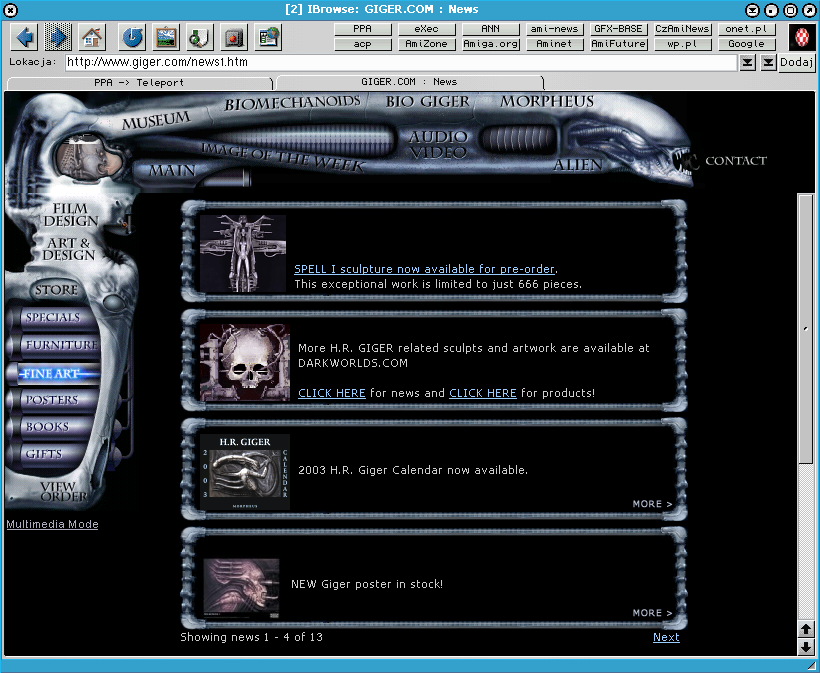Visit the MORPHEUS section

click(x=547, y=101)
